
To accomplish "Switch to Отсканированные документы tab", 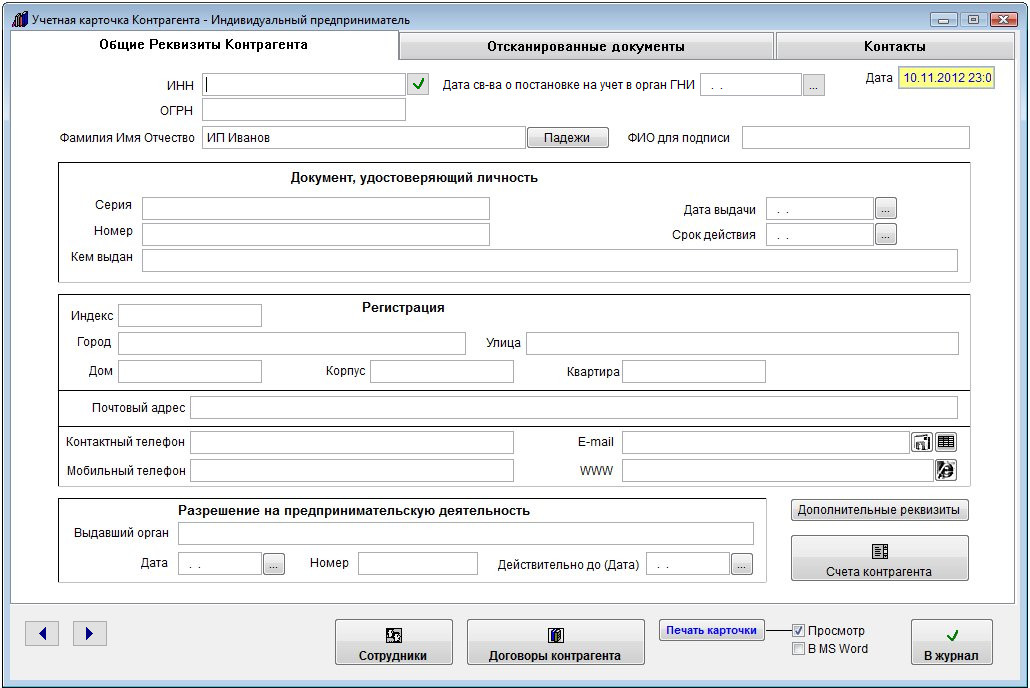I will [585, 47].
